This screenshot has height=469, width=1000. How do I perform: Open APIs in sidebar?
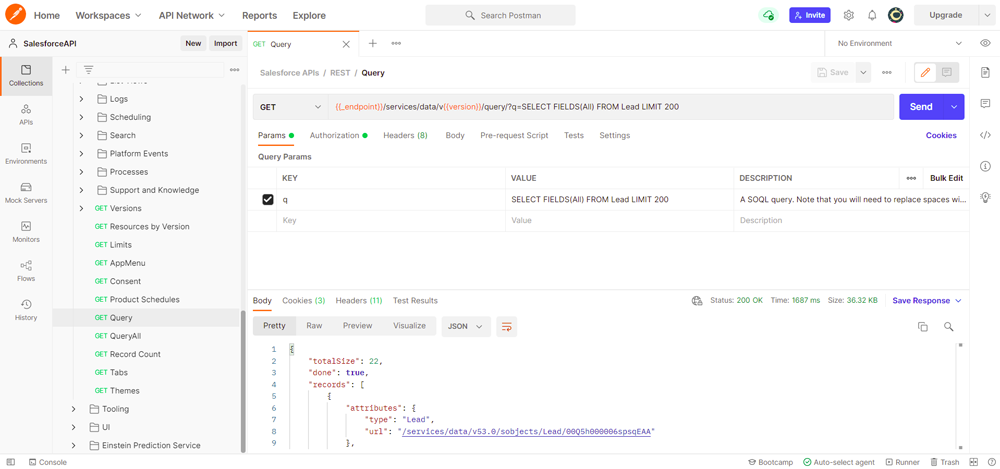pos(26,115)
